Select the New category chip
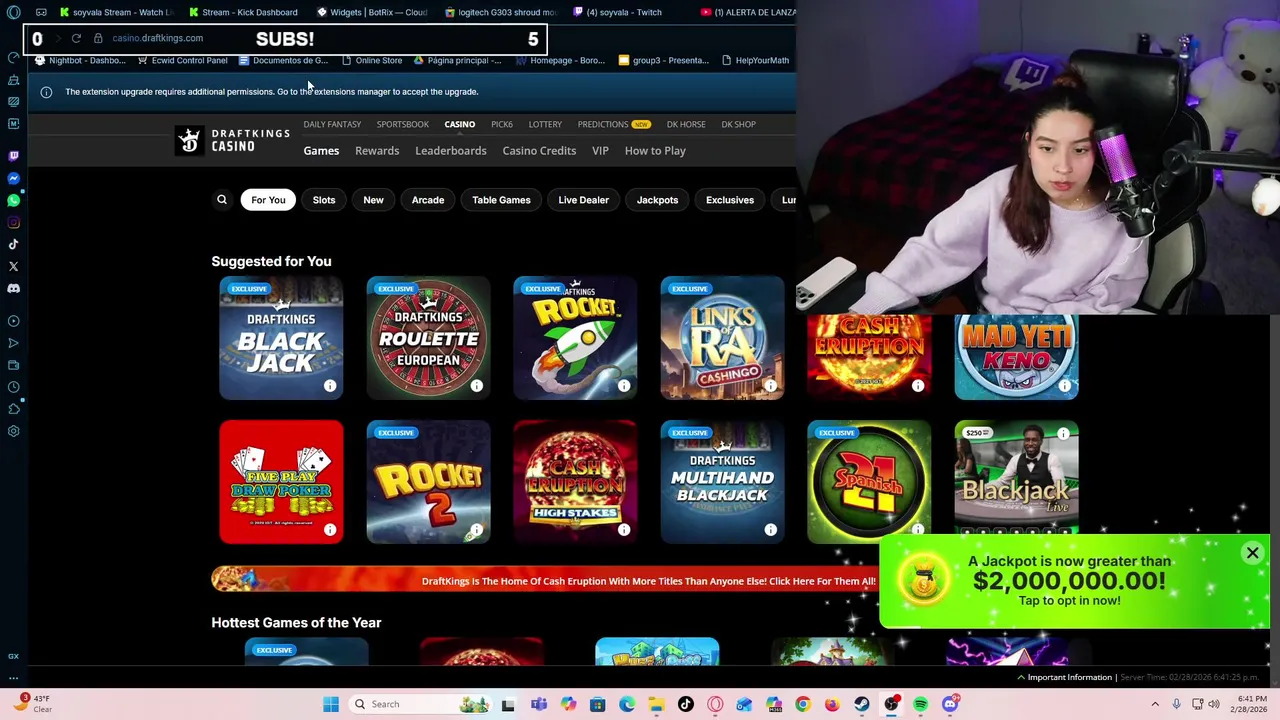 tap(373, 200)
